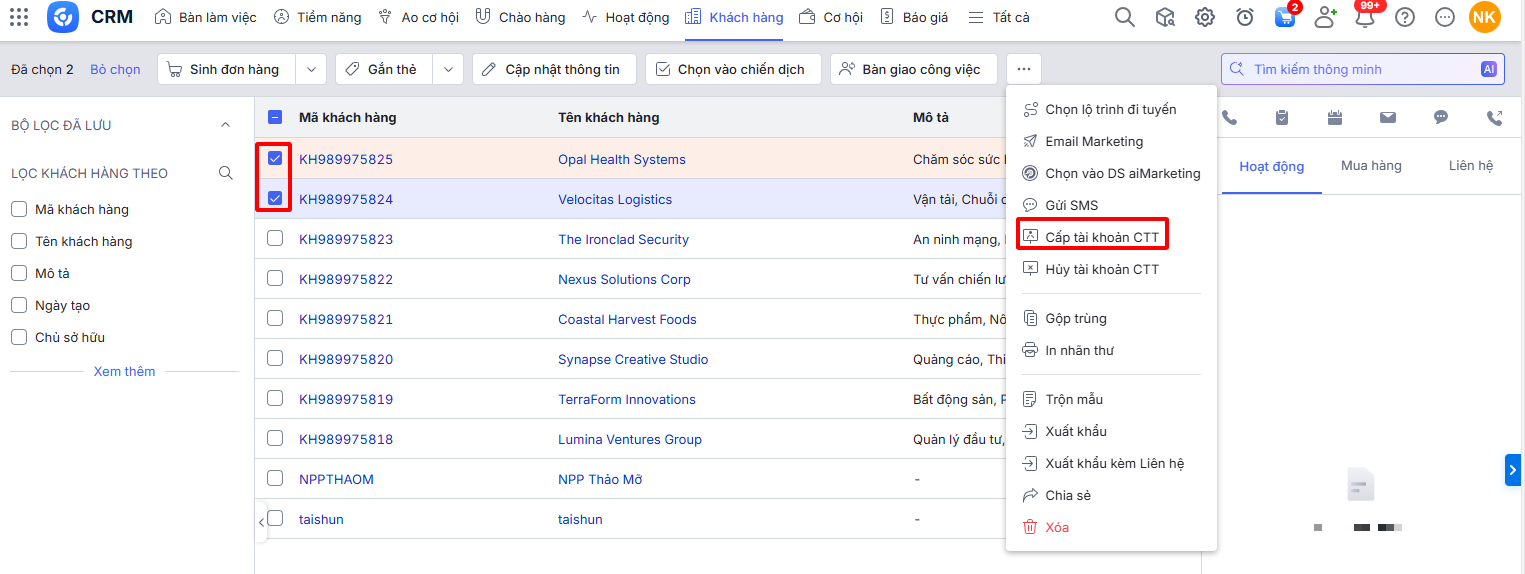Select The Ironclad Security row checkbox
Viewport: 1525px width, 574px height.
tap(275, 238)
